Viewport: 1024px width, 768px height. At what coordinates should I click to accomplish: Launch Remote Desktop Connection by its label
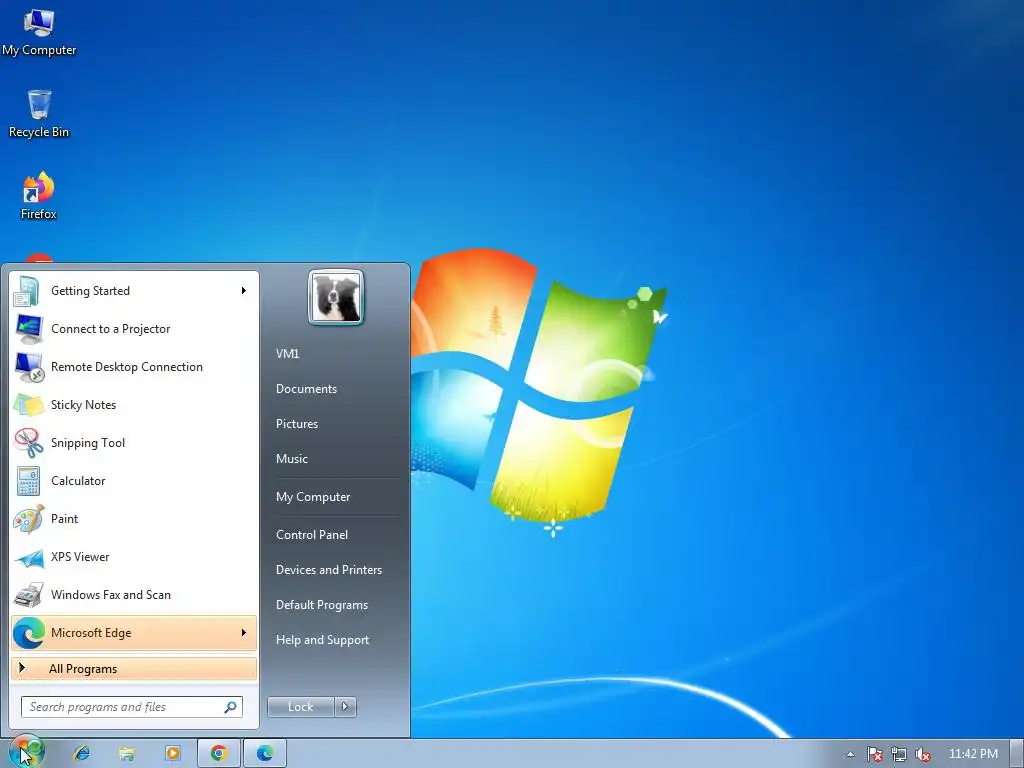pos(127,367)
